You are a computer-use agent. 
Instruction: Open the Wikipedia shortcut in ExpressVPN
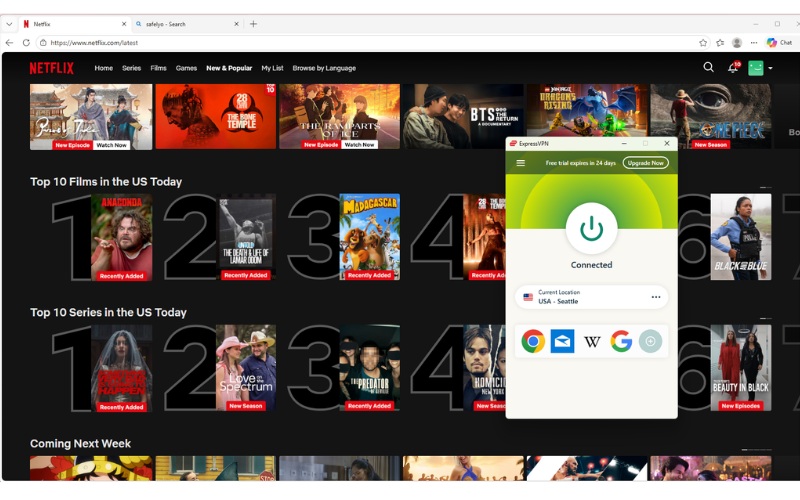592,341
